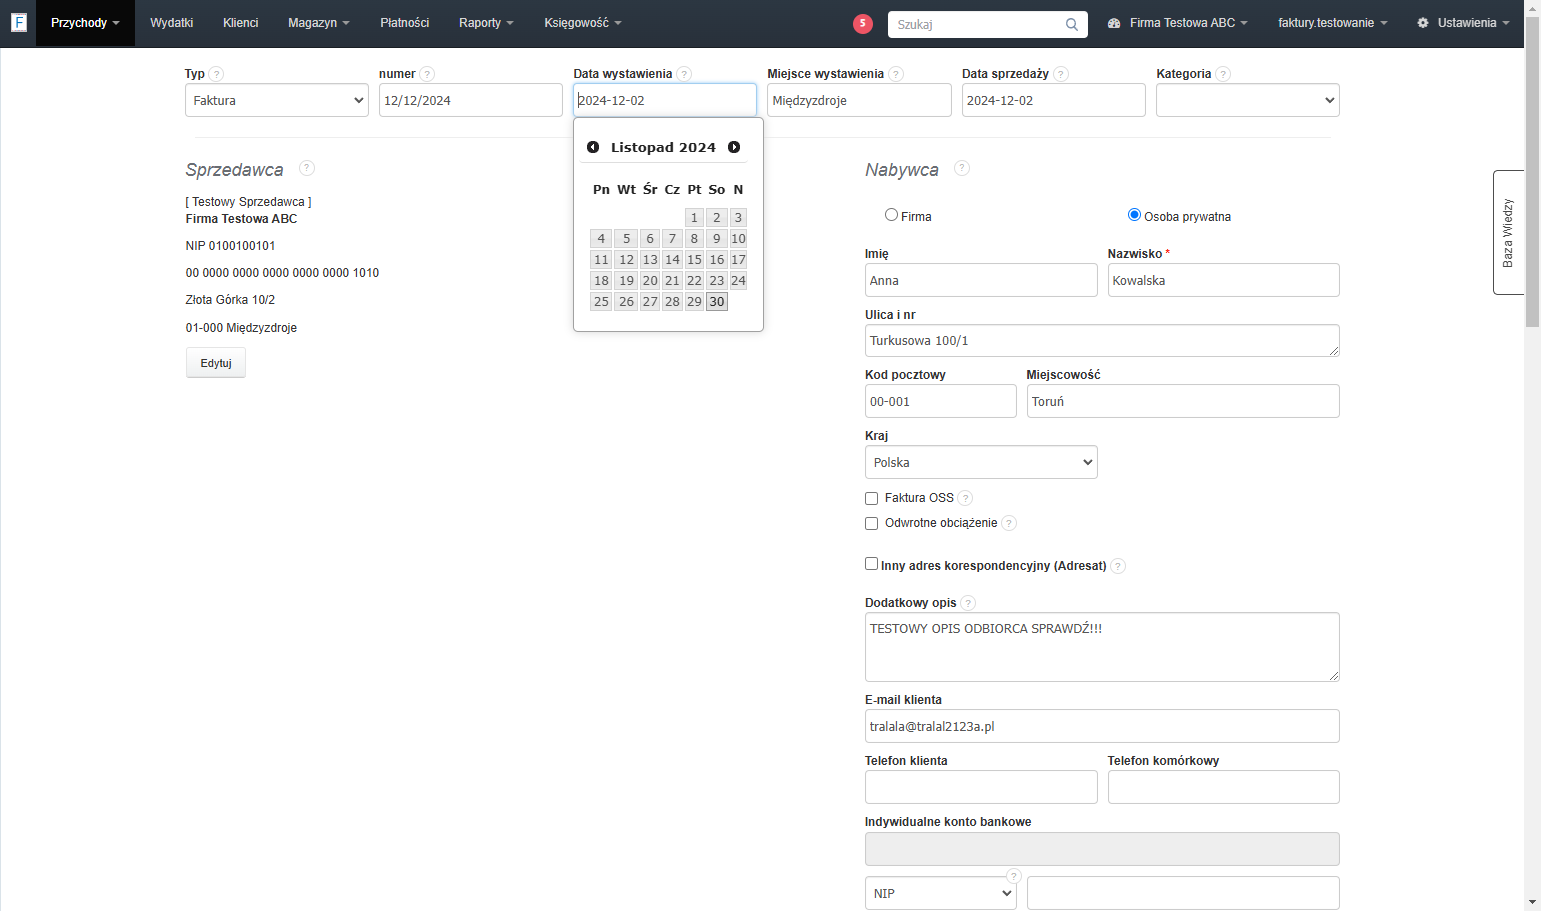Go to next month in calendar
The width and height of the screenshot is (1541, 911).
(x=734, y=147)
